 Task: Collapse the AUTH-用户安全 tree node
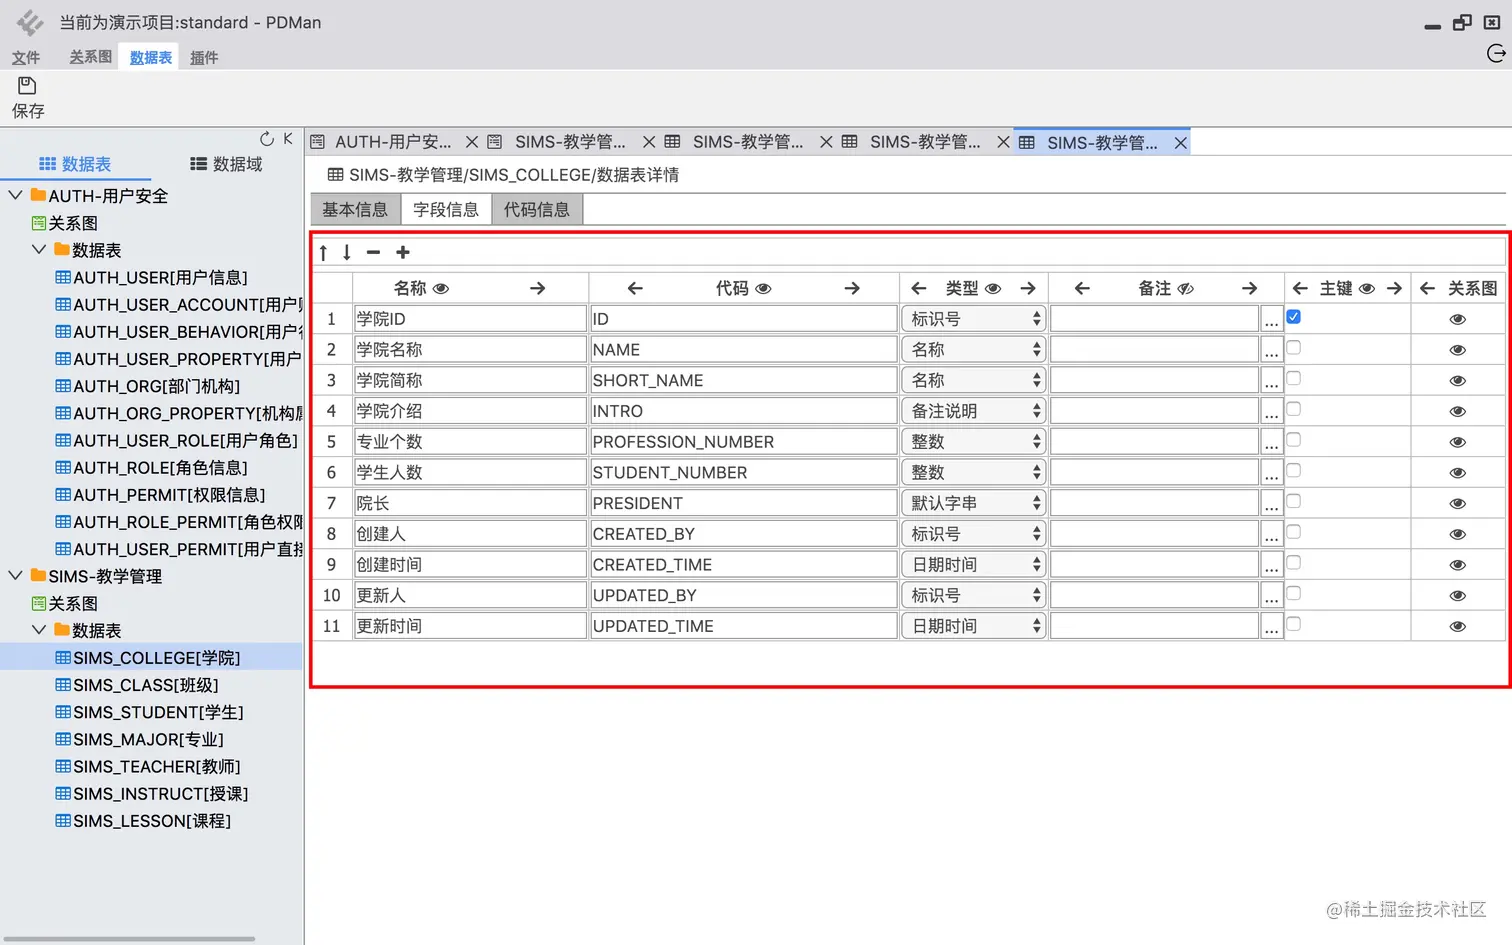pyautogui.click(x=15, y=195)
